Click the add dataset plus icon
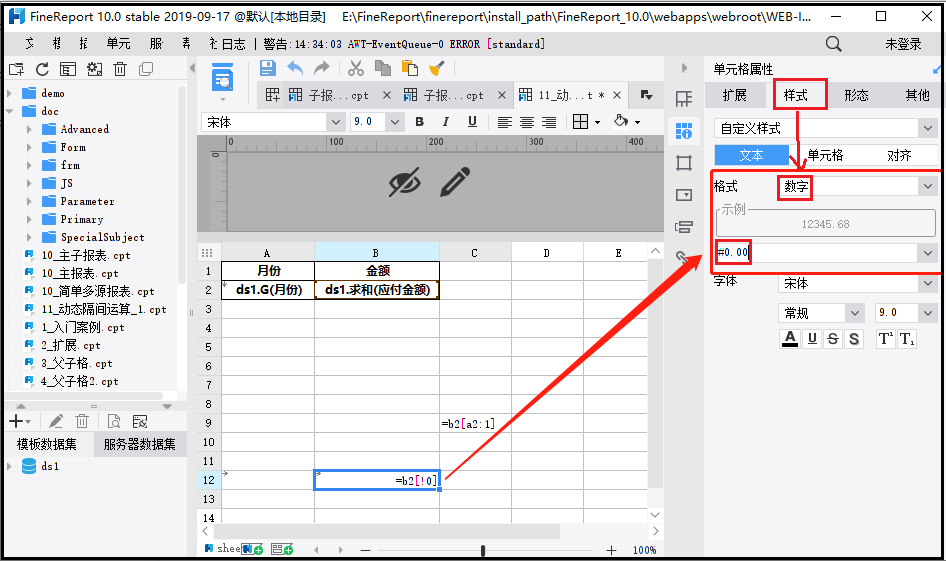The width and height of the screenshot is (946, 561). (x=16, y=421)
